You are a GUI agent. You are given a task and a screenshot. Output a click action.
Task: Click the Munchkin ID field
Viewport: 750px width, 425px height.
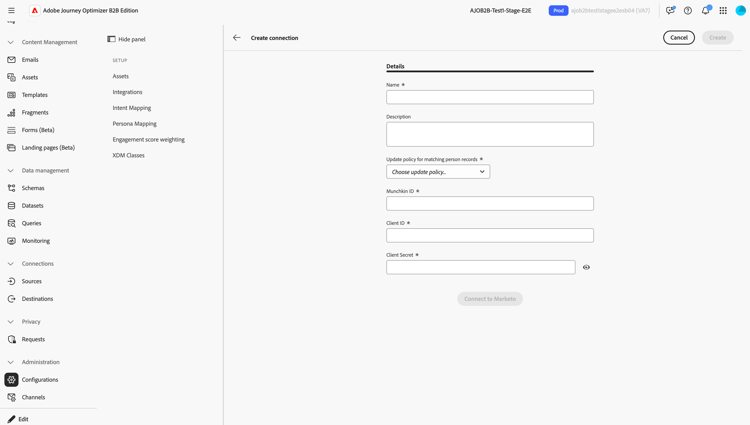point(490,203)
